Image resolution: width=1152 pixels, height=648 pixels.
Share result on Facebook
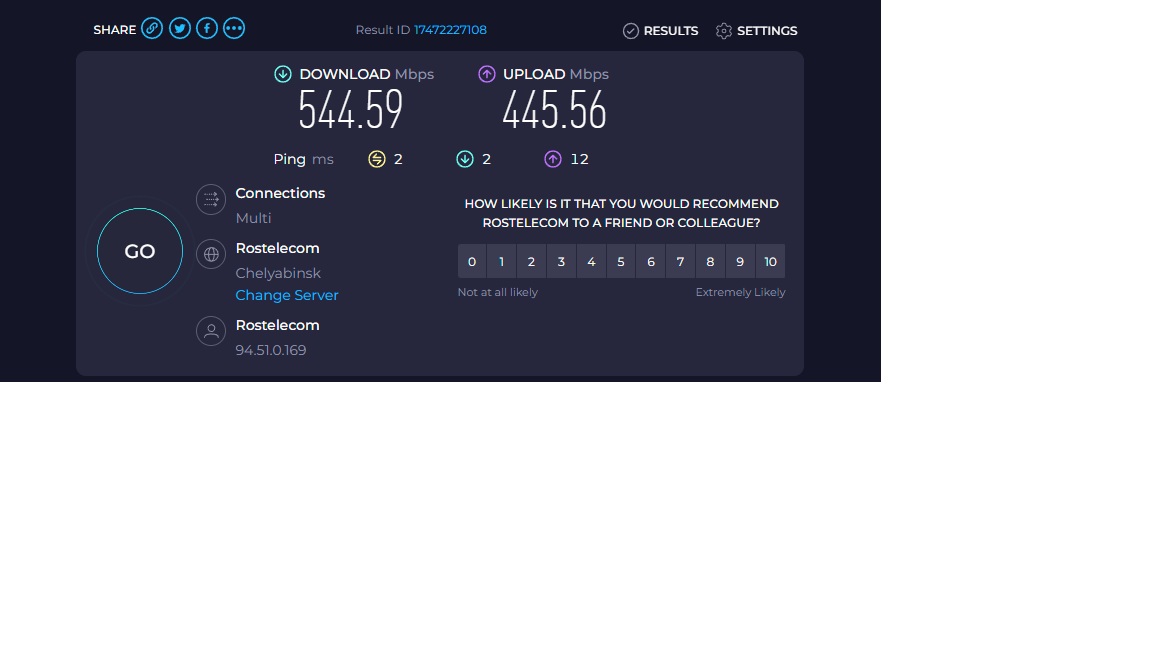coord(207,28)
